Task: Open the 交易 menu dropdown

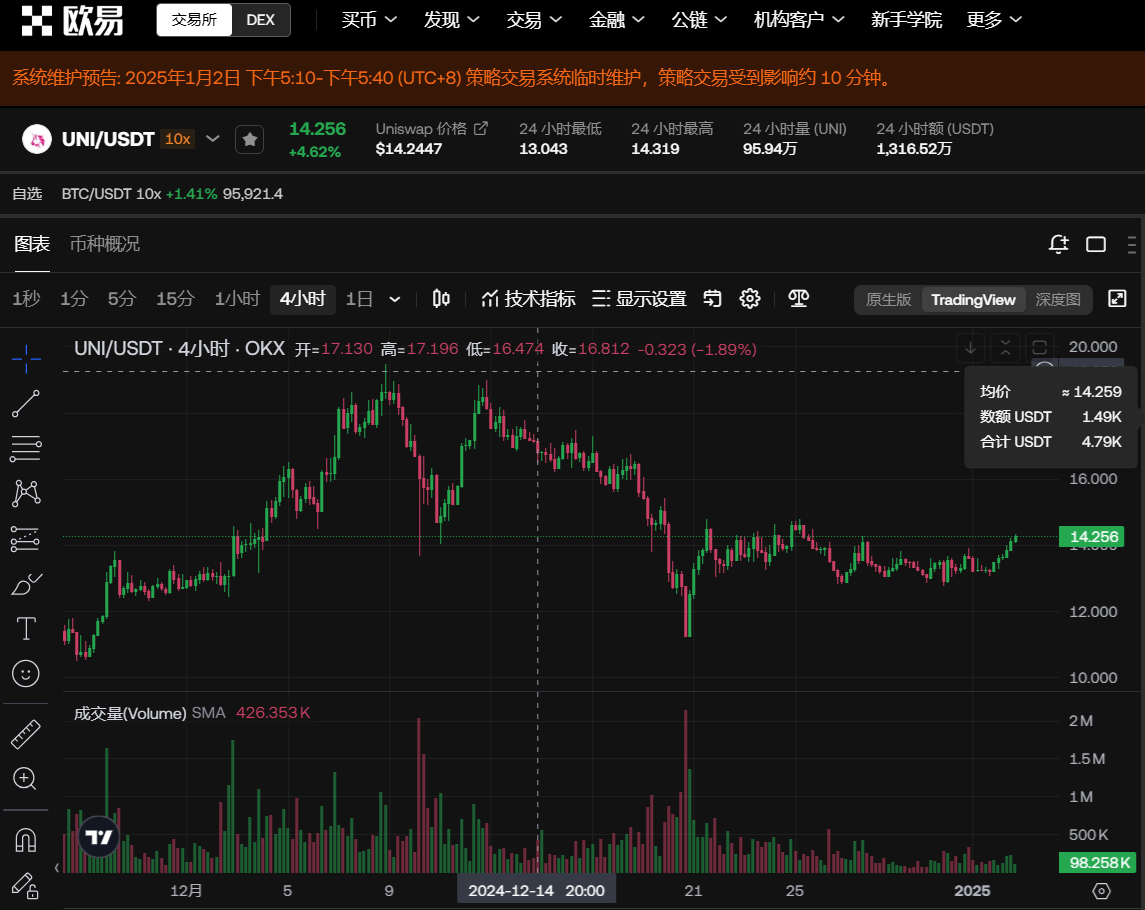Action: tap(534, 20)
